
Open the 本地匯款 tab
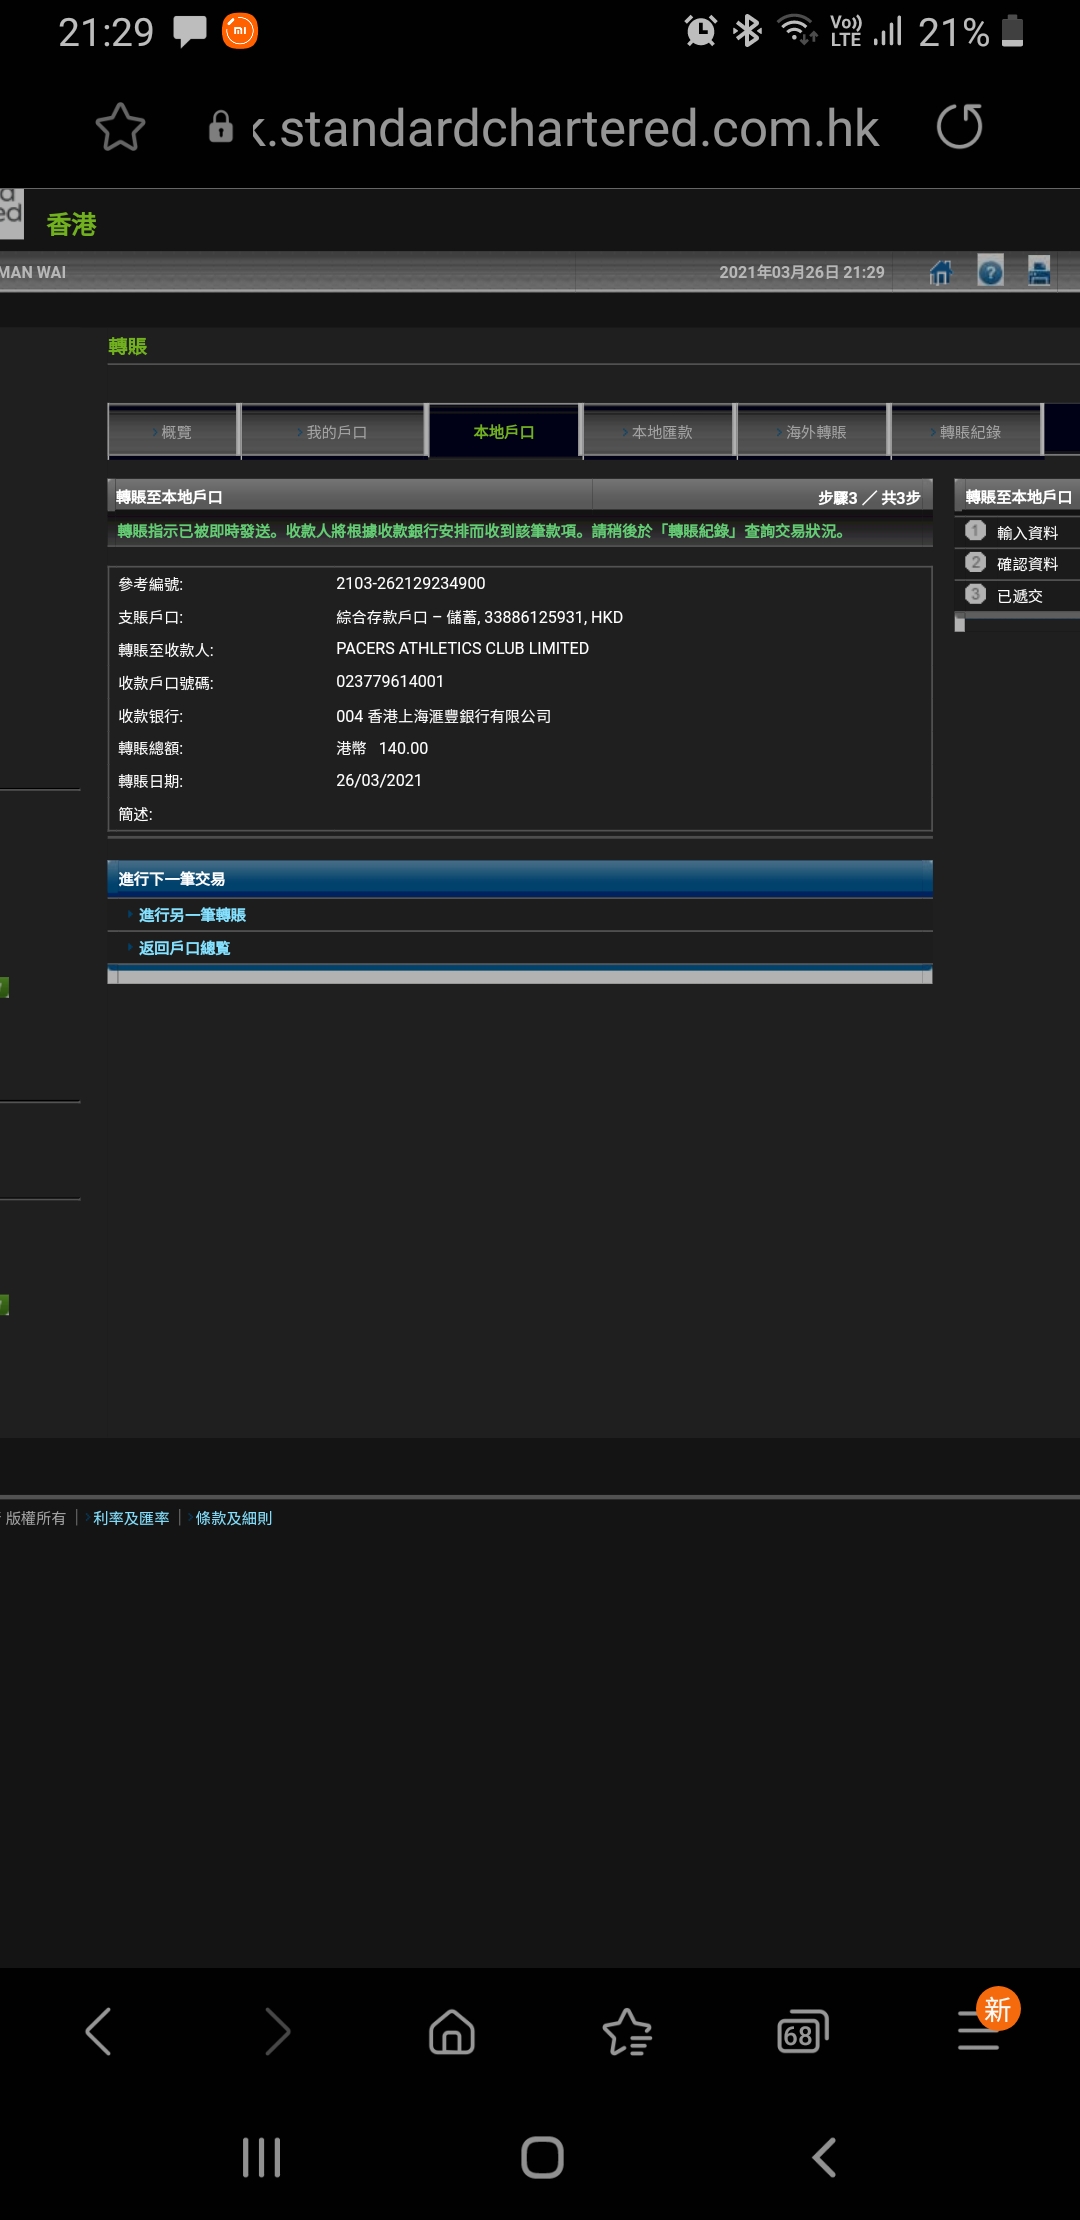point(661,432)
